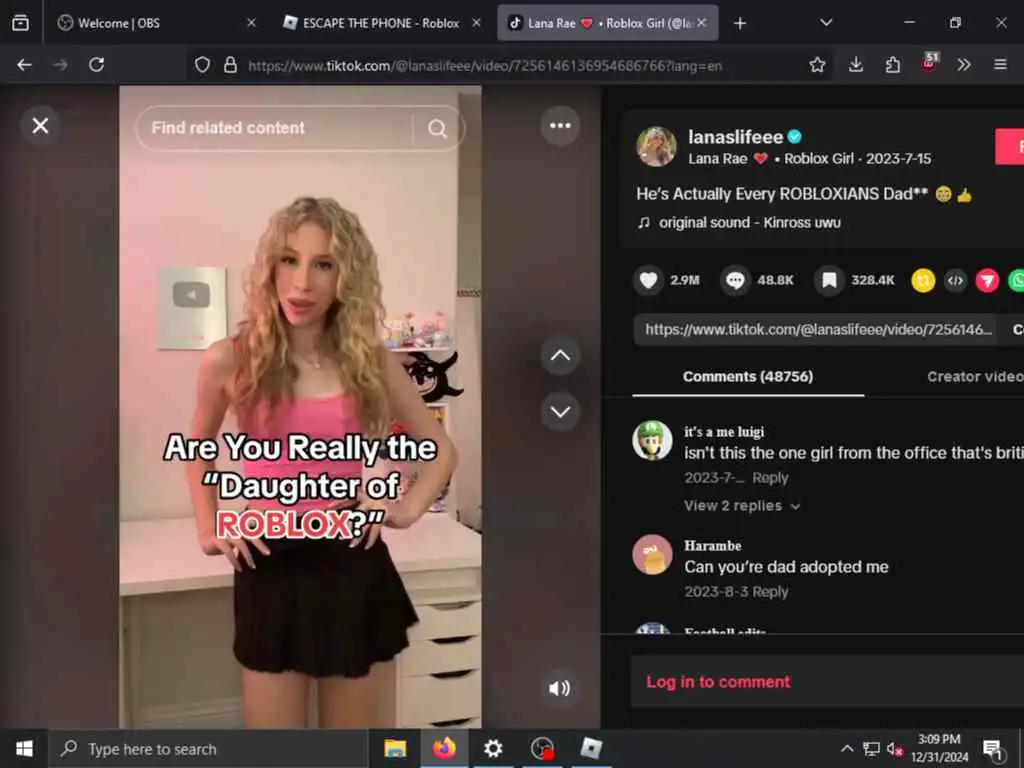Go to next video with down chevron
1024x768 pixels.
(x=560, y=412)
